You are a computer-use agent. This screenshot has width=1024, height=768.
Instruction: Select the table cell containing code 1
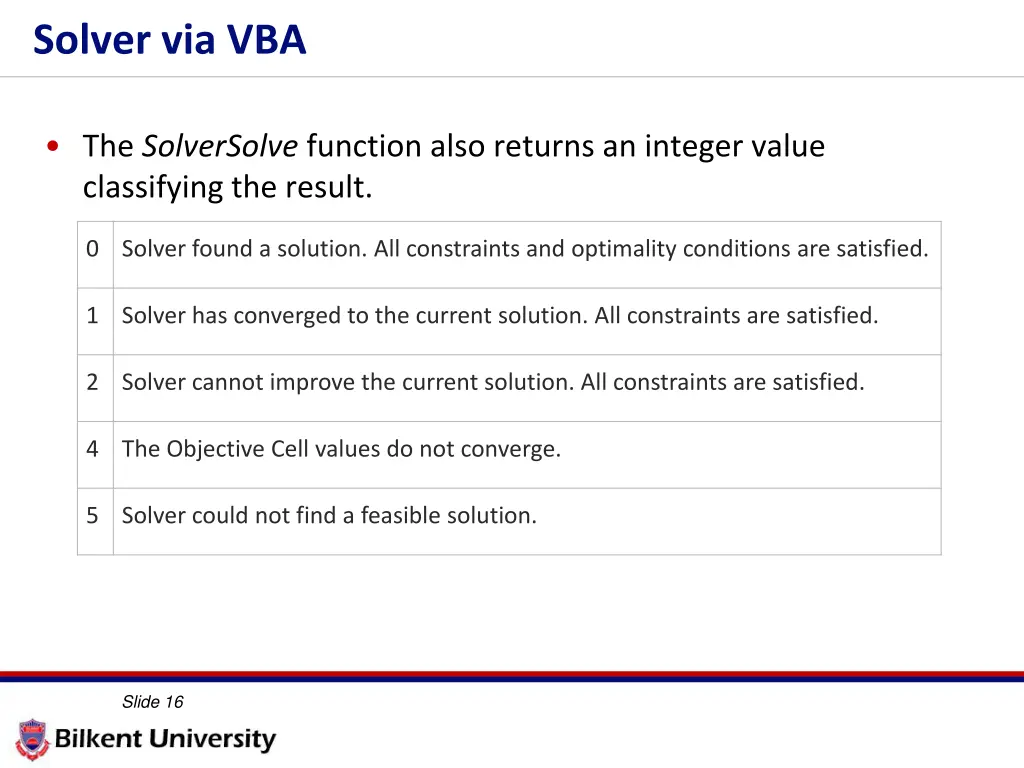[x=93, y=316]
